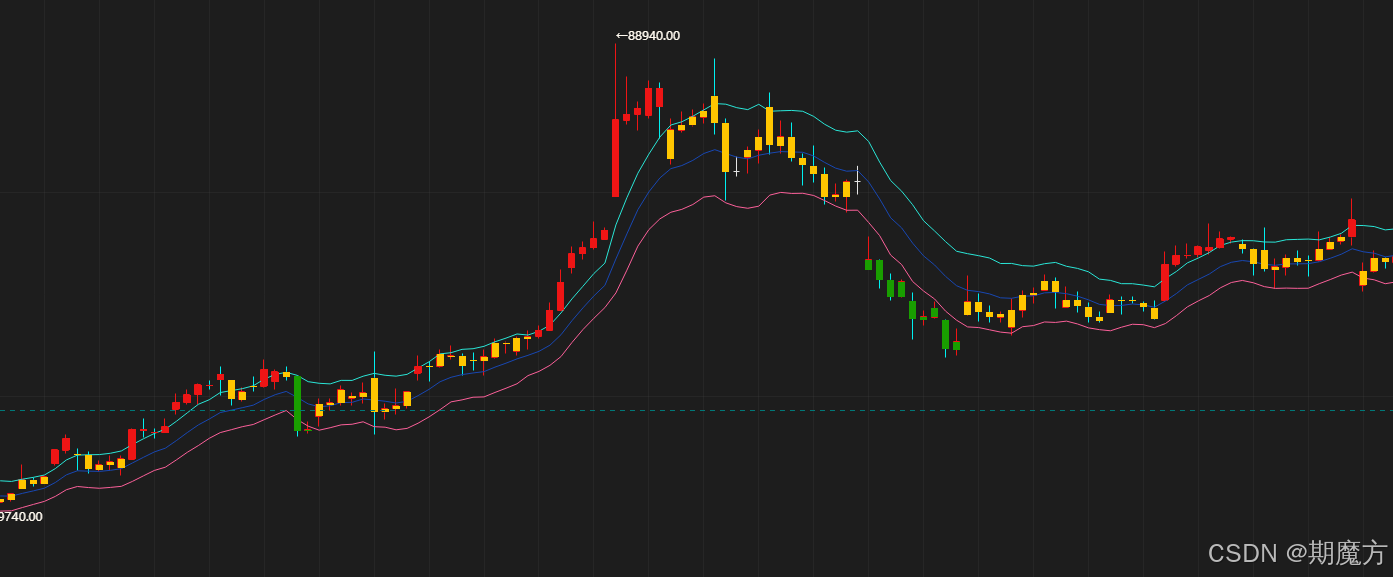Click the 88940.00 high price label
This screenshot has height=577, width=1393.
click(x=648, y=36)
